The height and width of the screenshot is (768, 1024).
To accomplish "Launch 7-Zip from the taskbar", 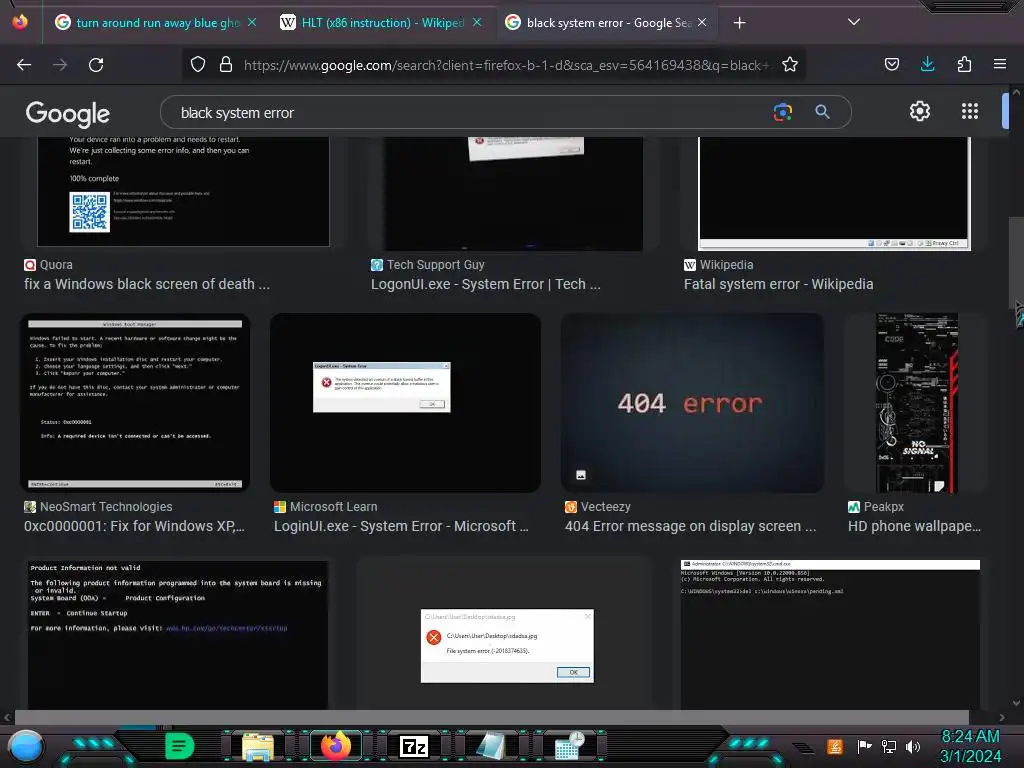I will click(414, 746).
